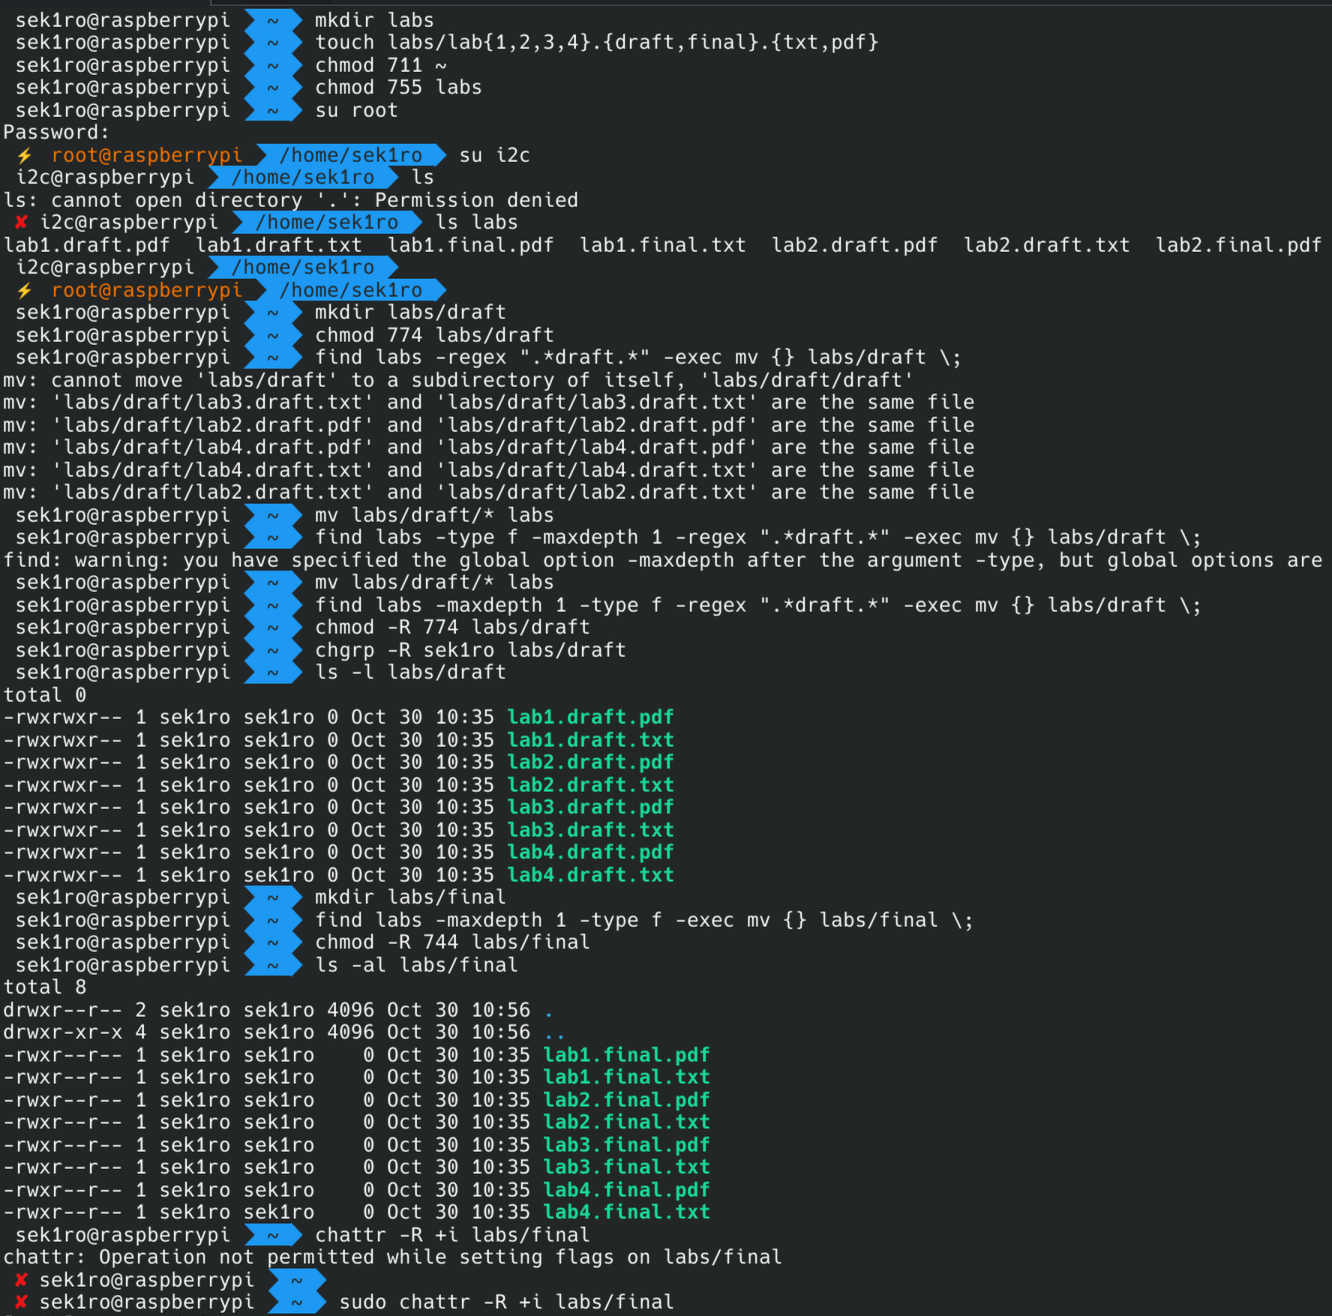Click the "mkdir labs/final" command text
Image resolution: width=1332 pixels, height=1316 pixels.
[x=410, y=897]
